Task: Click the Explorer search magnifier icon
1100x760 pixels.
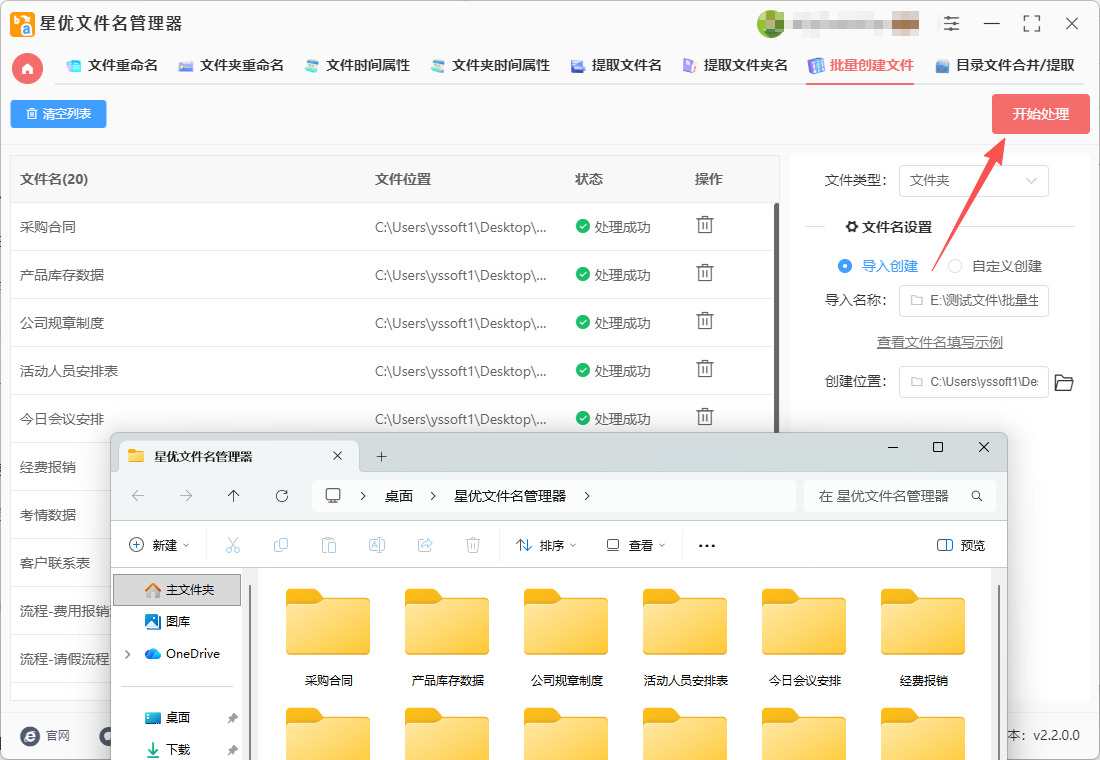Action: (977, 496)
